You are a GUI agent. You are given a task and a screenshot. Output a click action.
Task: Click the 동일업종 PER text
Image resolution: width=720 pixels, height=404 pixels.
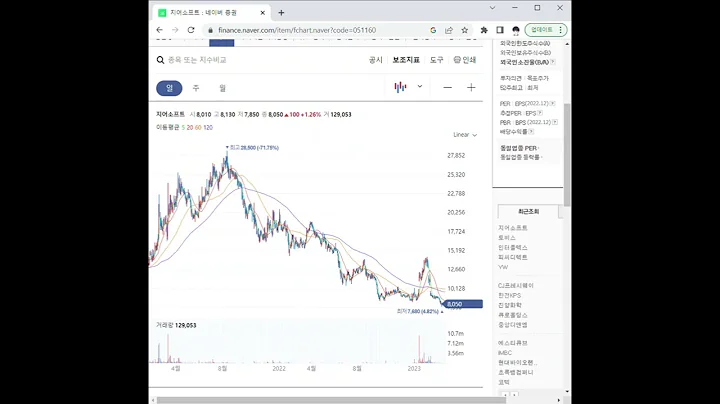[518, 148]
